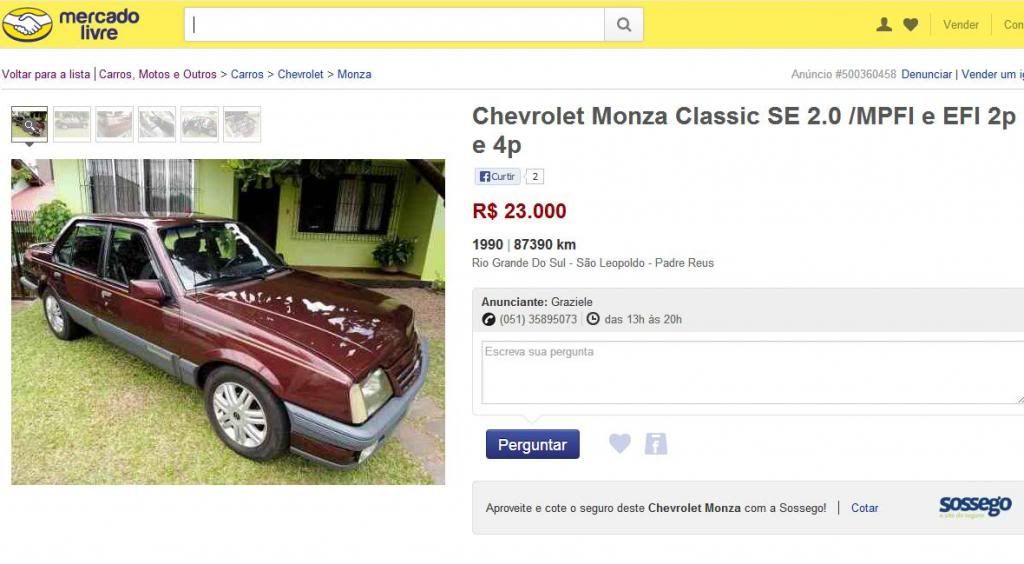Screen dimensions: 1024x564
Task: Open favorites heart icon in header
Action: 910,25
